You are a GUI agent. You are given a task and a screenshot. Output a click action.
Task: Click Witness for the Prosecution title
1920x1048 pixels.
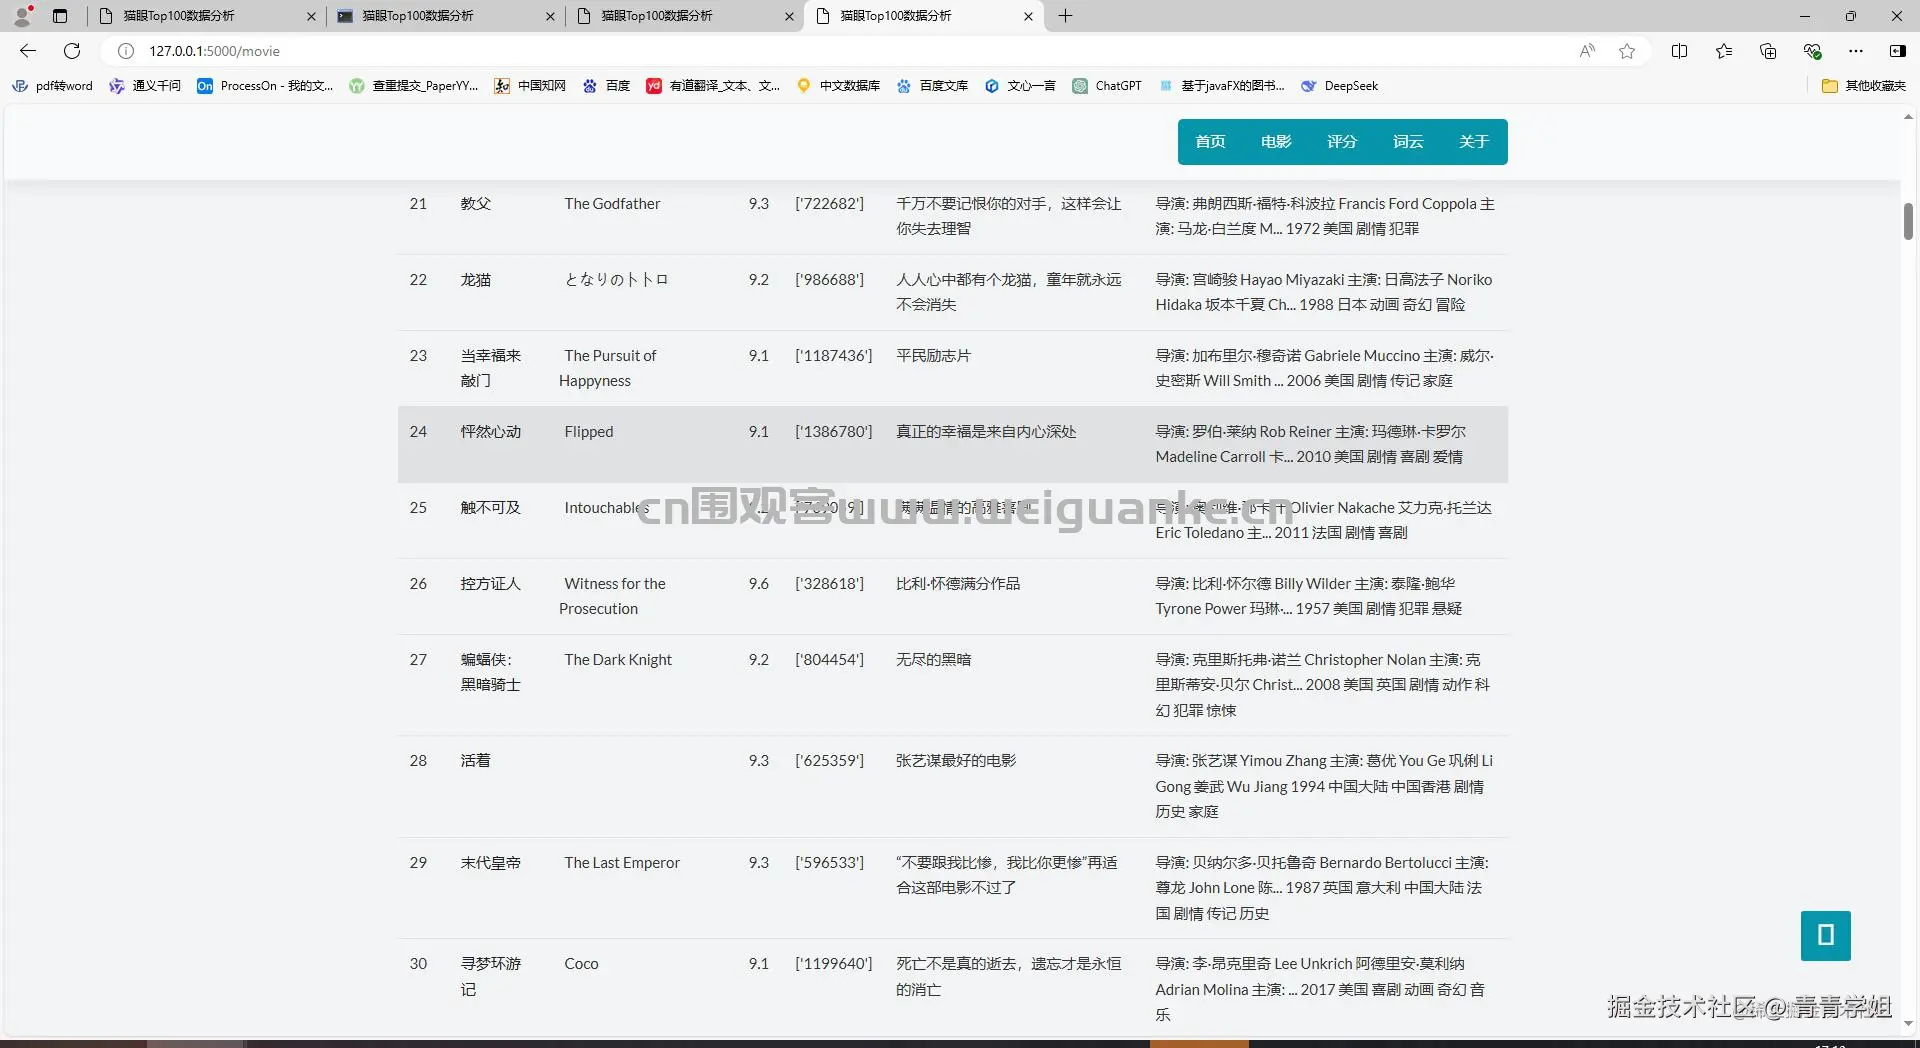pos(612,596)
